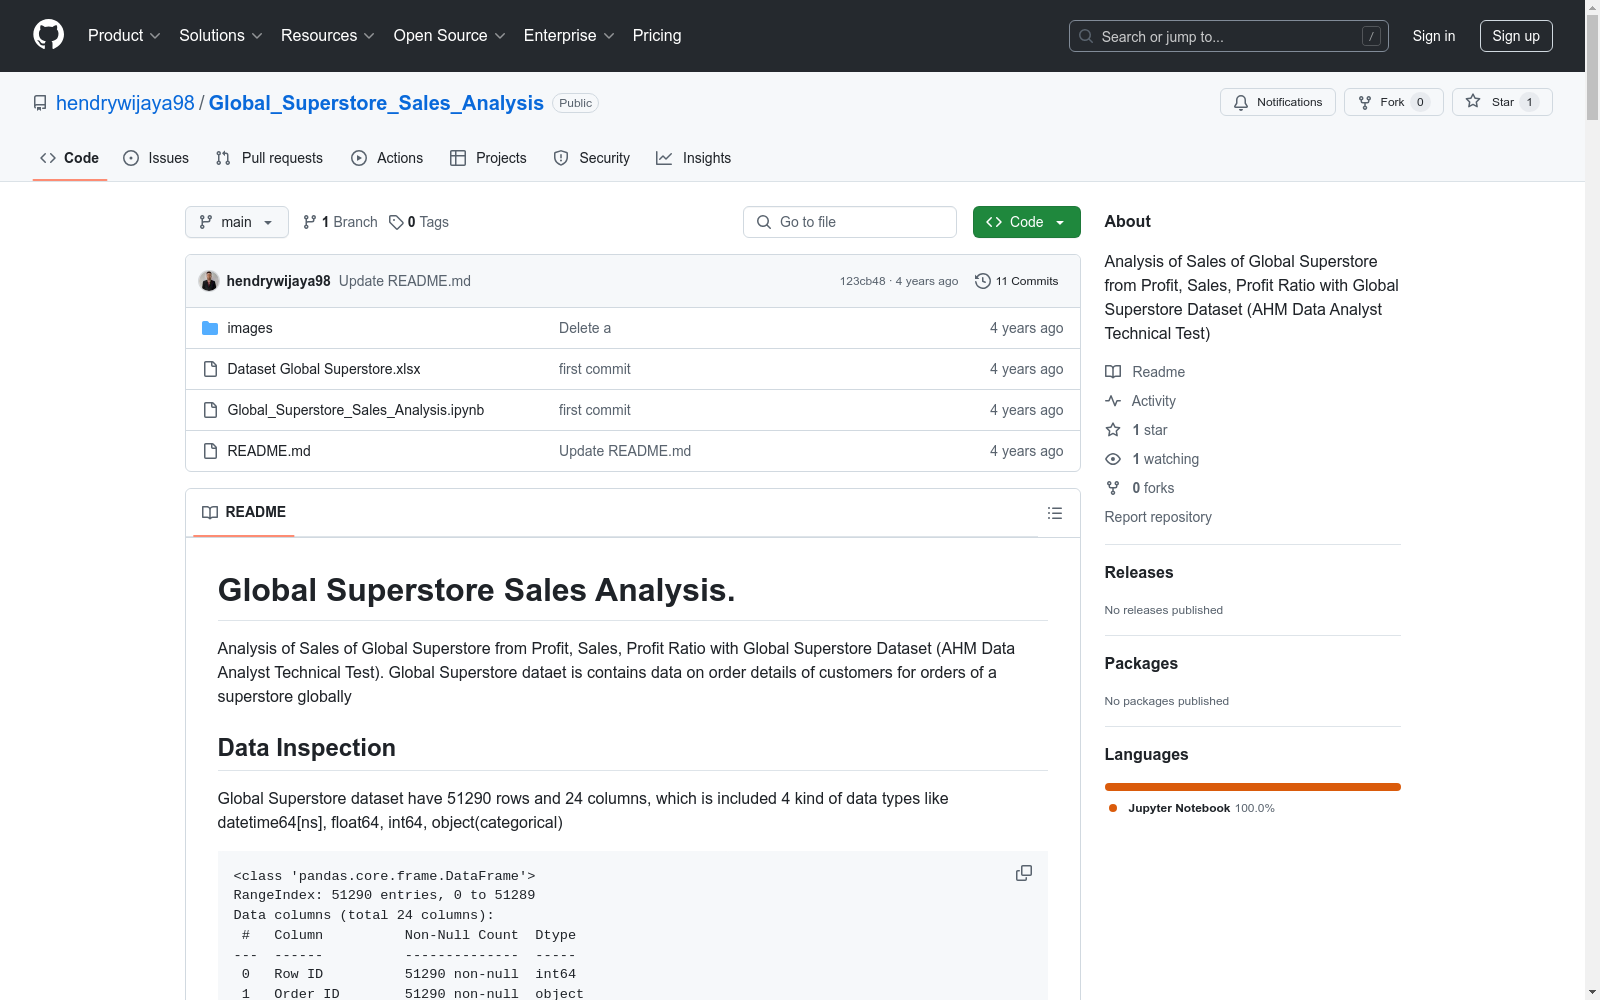
Task: Click the orange Languages bar
Action: click(x=1253, y=787)
